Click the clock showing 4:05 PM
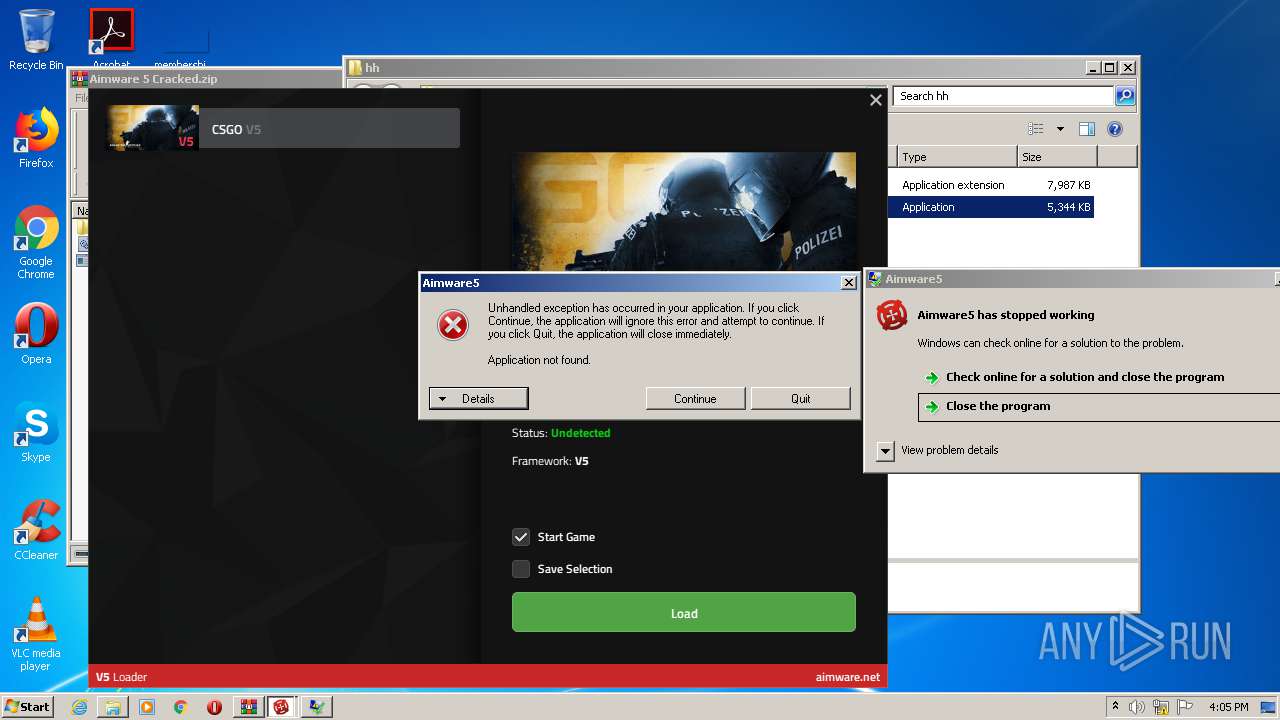1280x720 pixels. pos(1228,707)
